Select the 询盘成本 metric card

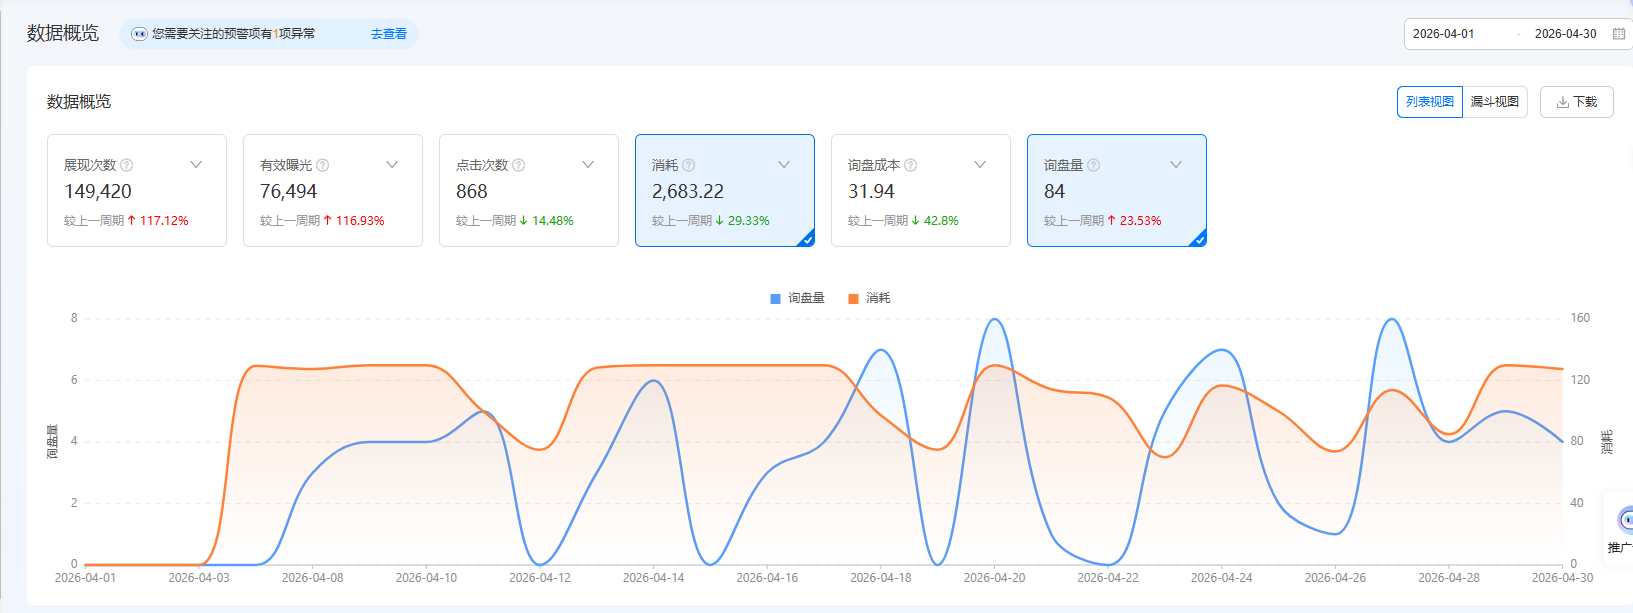coord(921,190)
